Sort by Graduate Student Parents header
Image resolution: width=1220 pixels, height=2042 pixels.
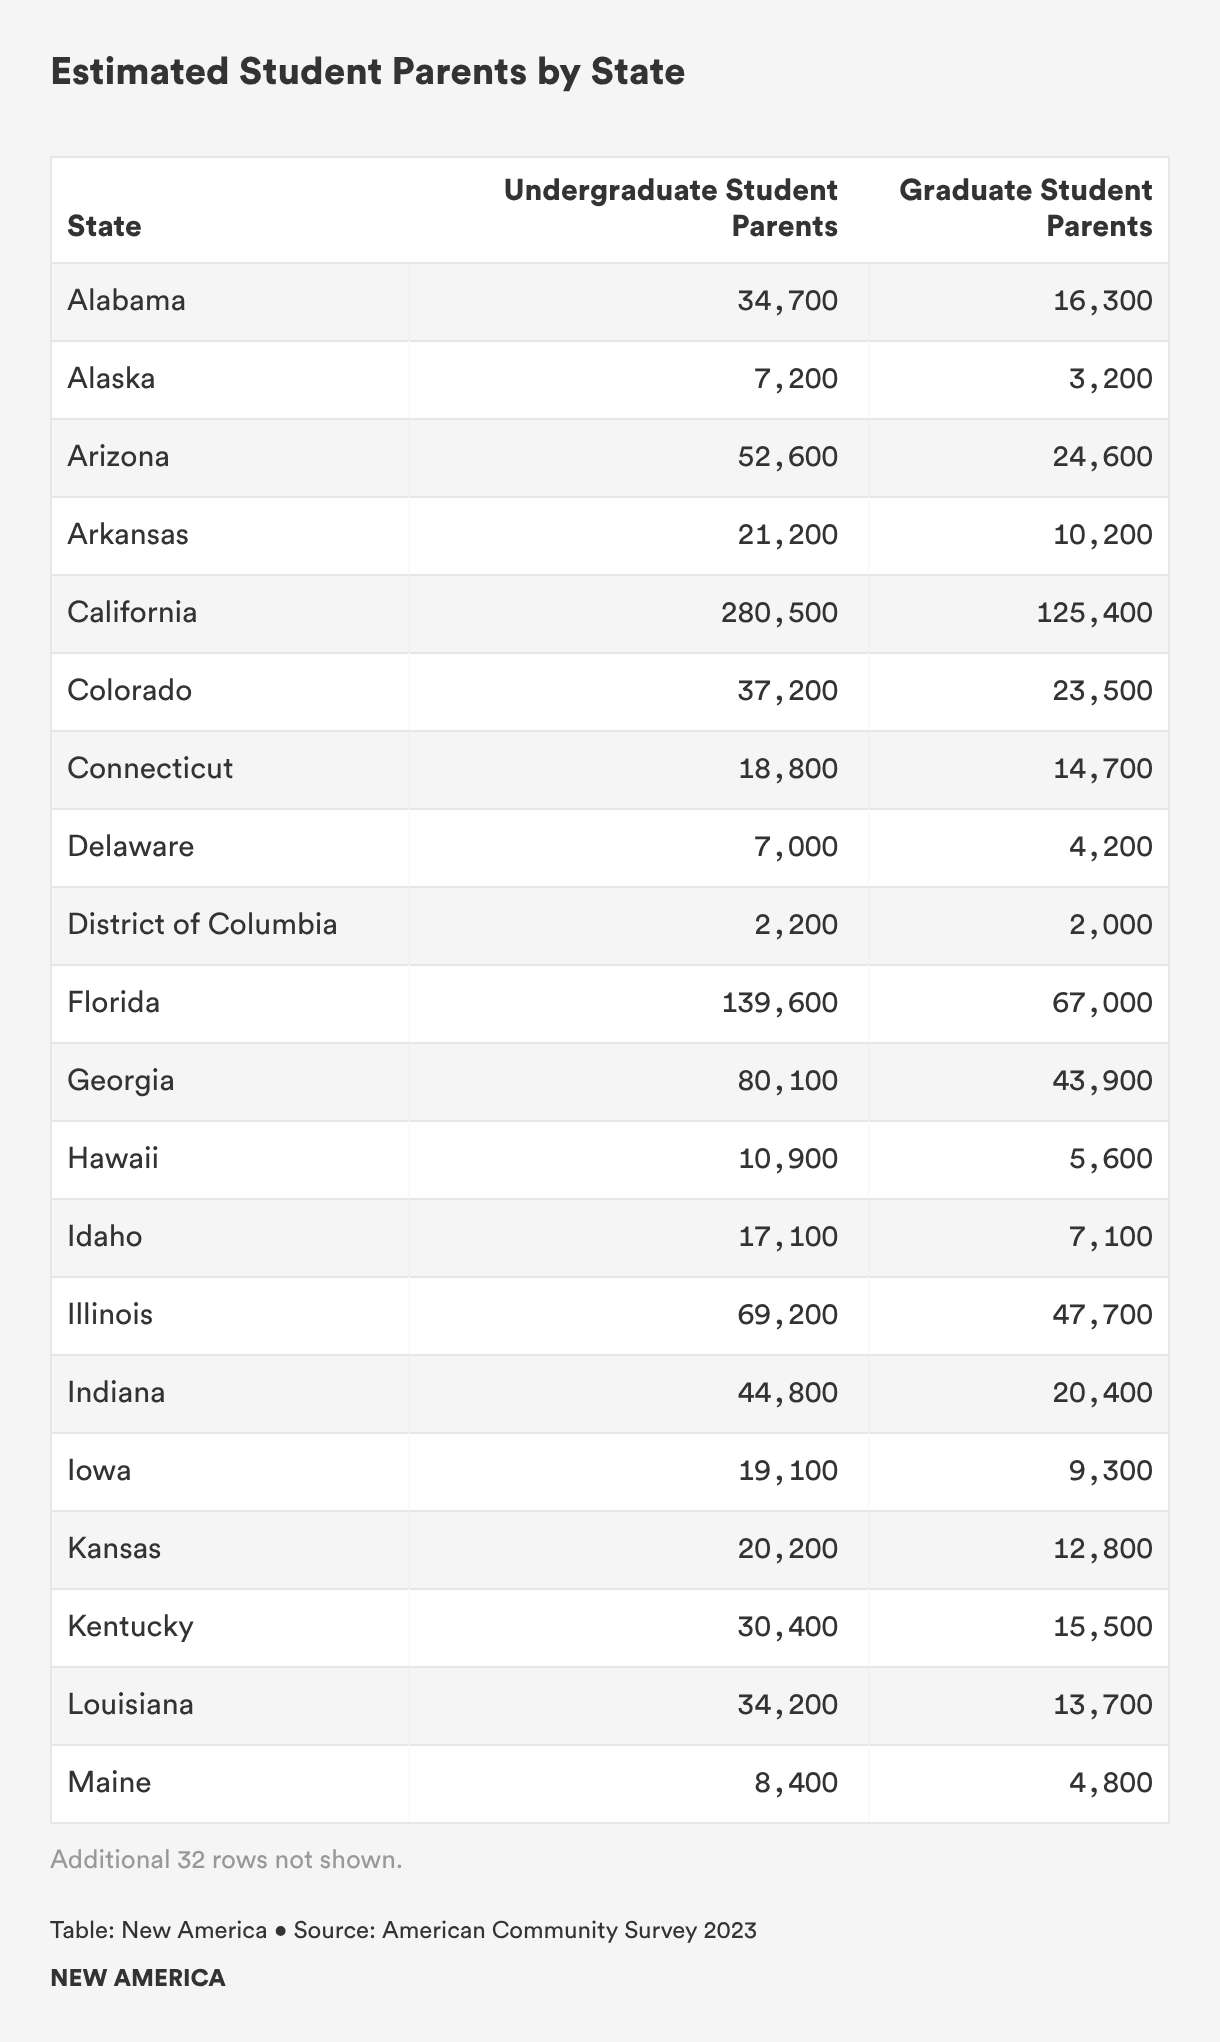(1026, 208)
